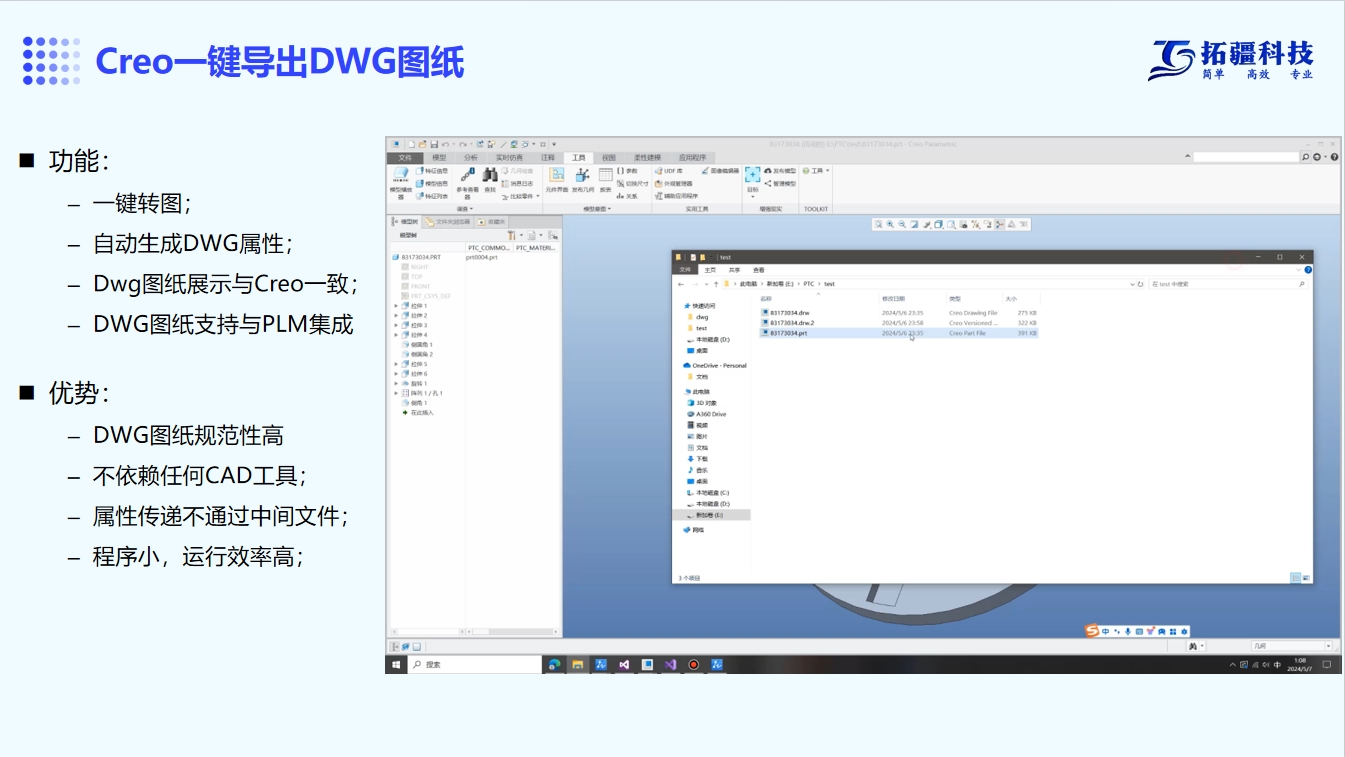Click Manage Models in Augmented Reality group
The width and height of the screenshot is (1345, 757).
click(x=780, y=184)
